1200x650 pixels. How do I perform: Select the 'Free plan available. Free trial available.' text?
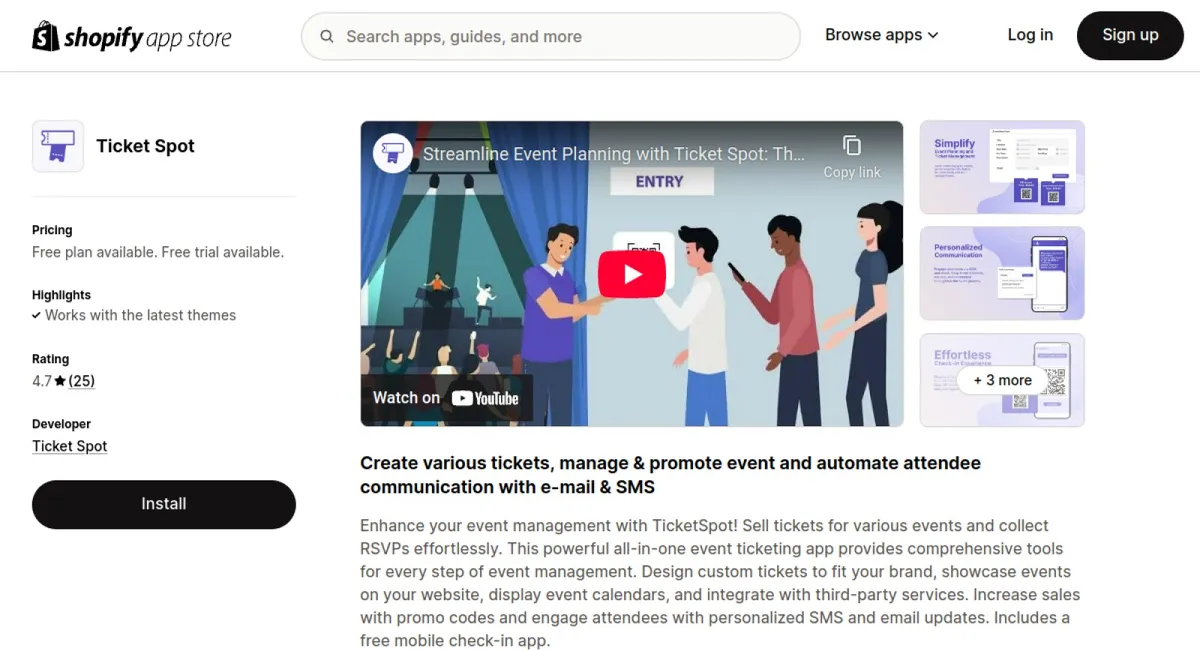pos(158,252)
